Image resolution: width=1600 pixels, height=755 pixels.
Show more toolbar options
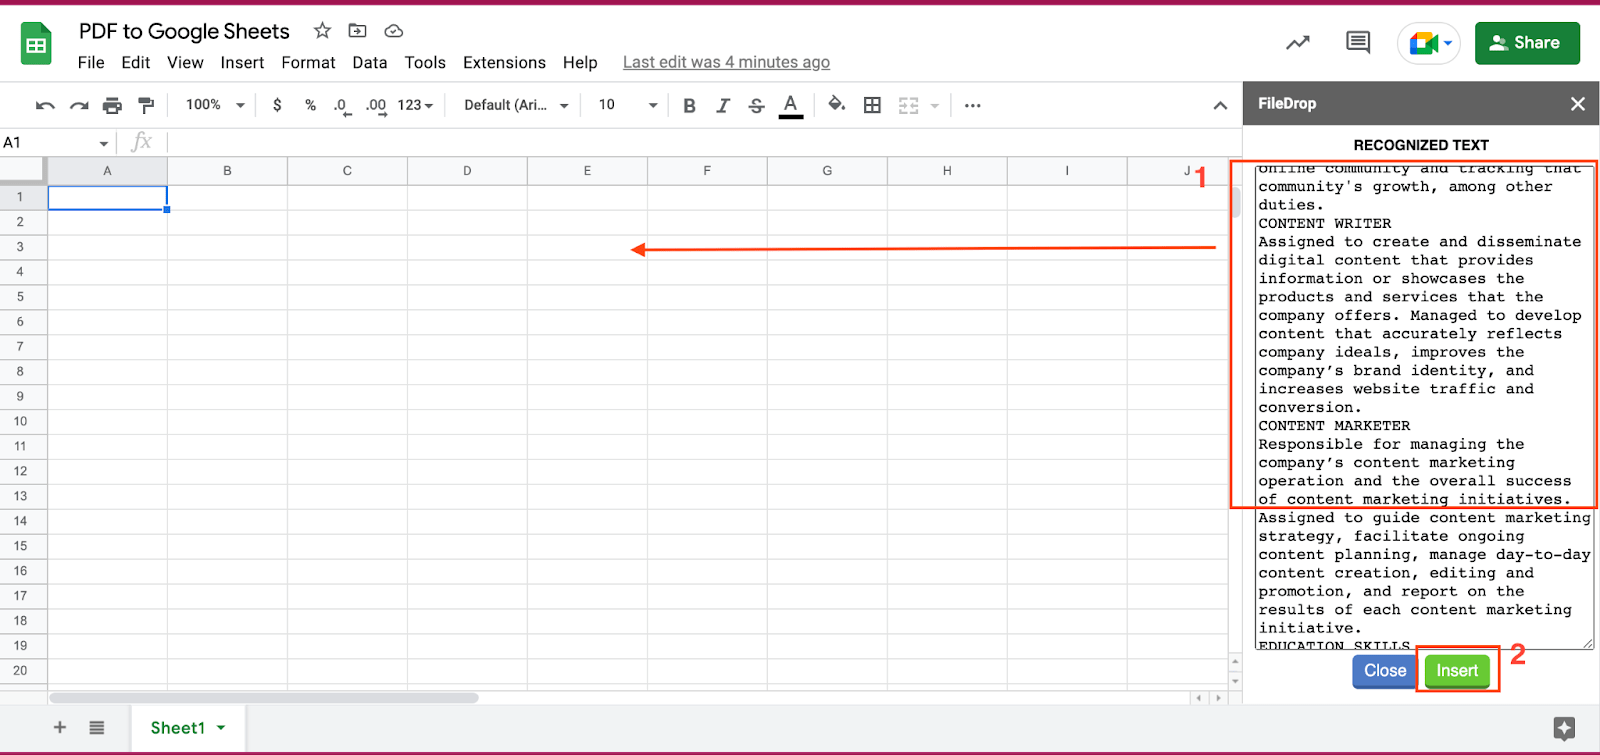click(x=972, y=105)
